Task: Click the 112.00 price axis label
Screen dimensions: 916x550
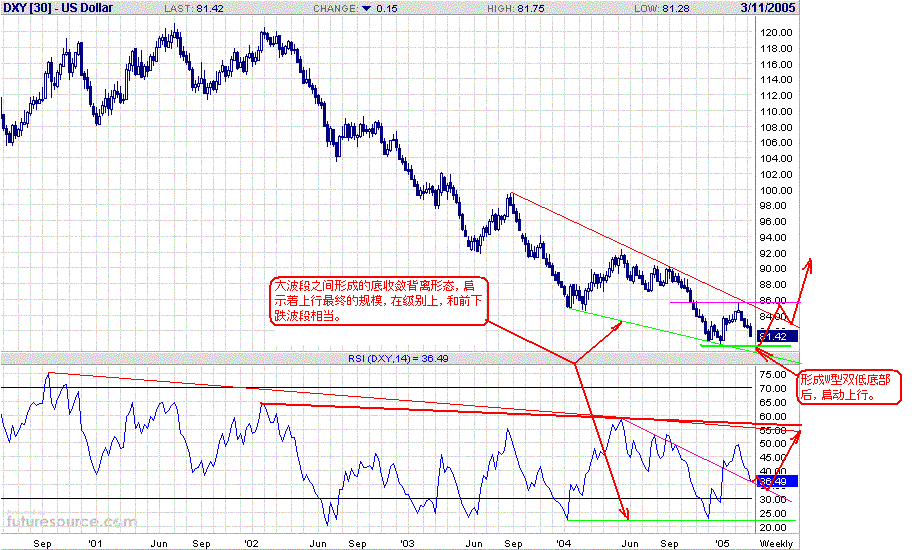Action: click(776, 95)
